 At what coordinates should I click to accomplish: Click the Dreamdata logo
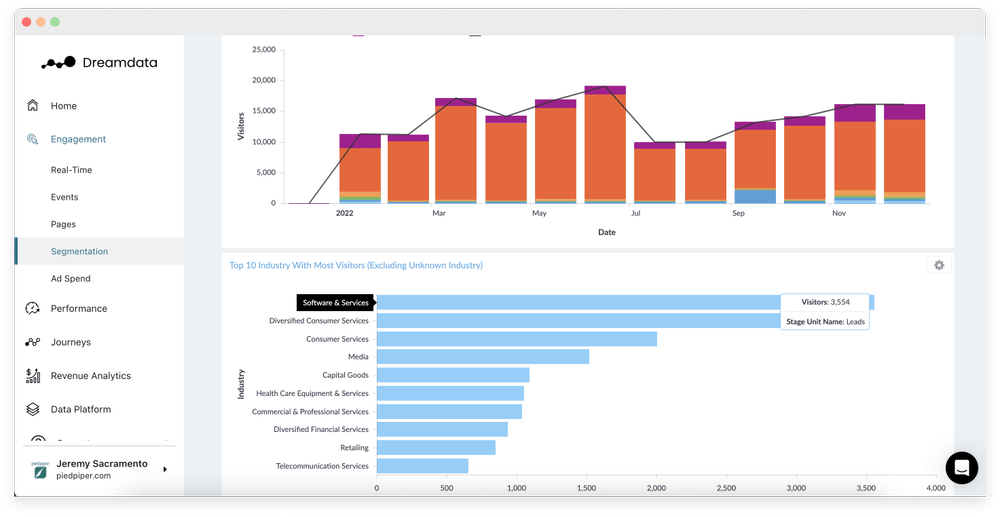[x=99, y=63]
